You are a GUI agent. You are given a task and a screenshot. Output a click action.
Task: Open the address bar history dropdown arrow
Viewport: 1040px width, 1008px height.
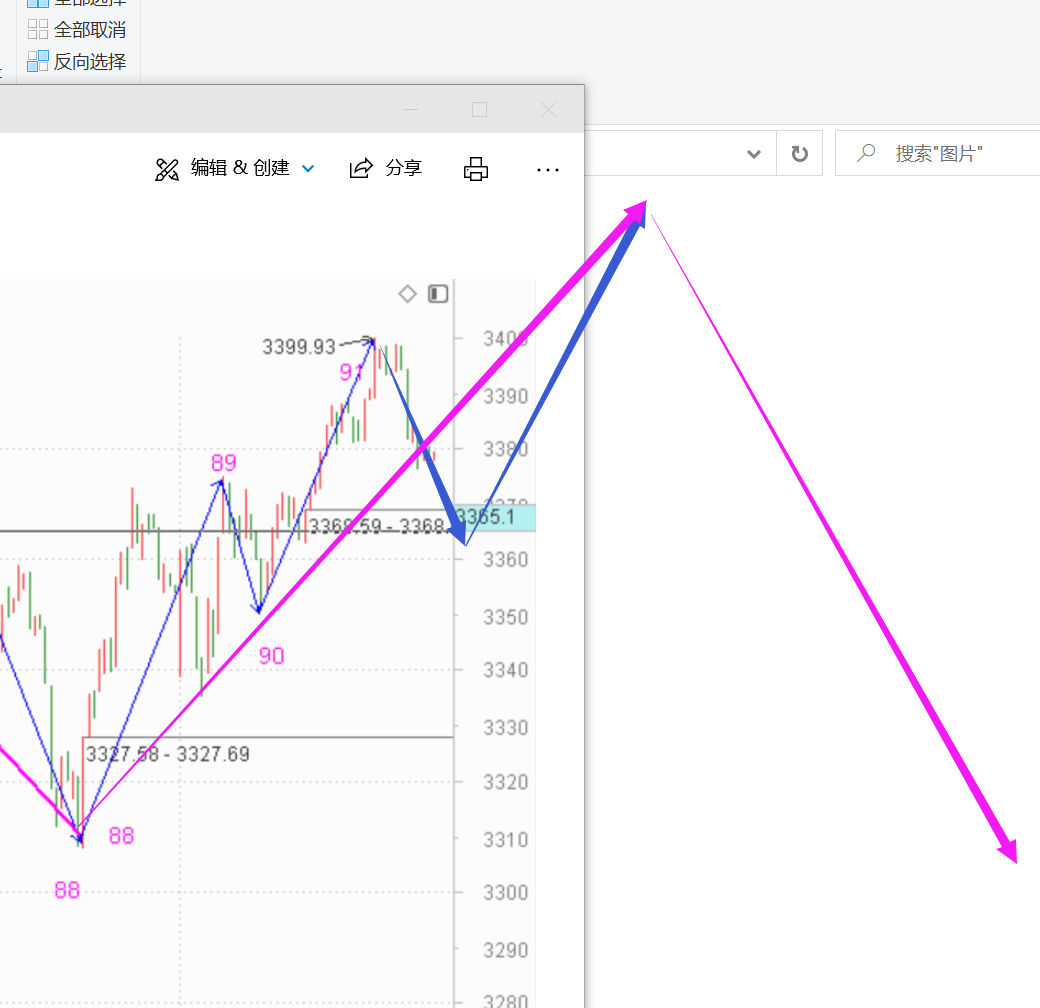coord(754,154)
